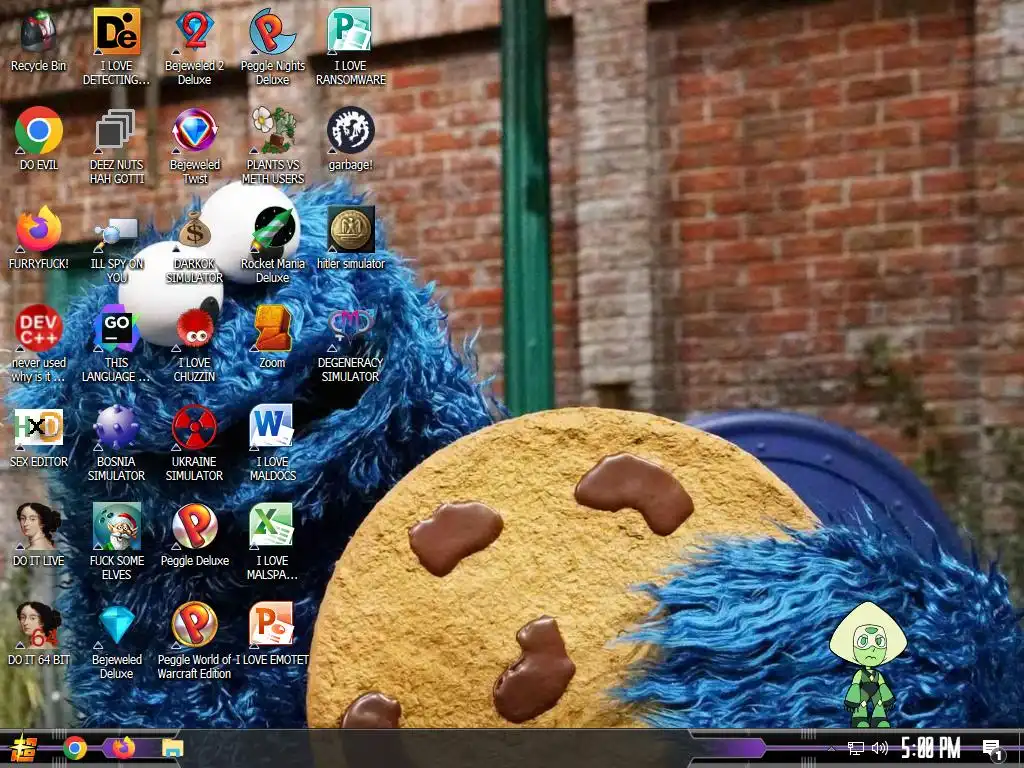Start the Peggle Nights Deluxe game
Image resolution: width=1024 pixels, height=768 pixels.
point(272,48)
